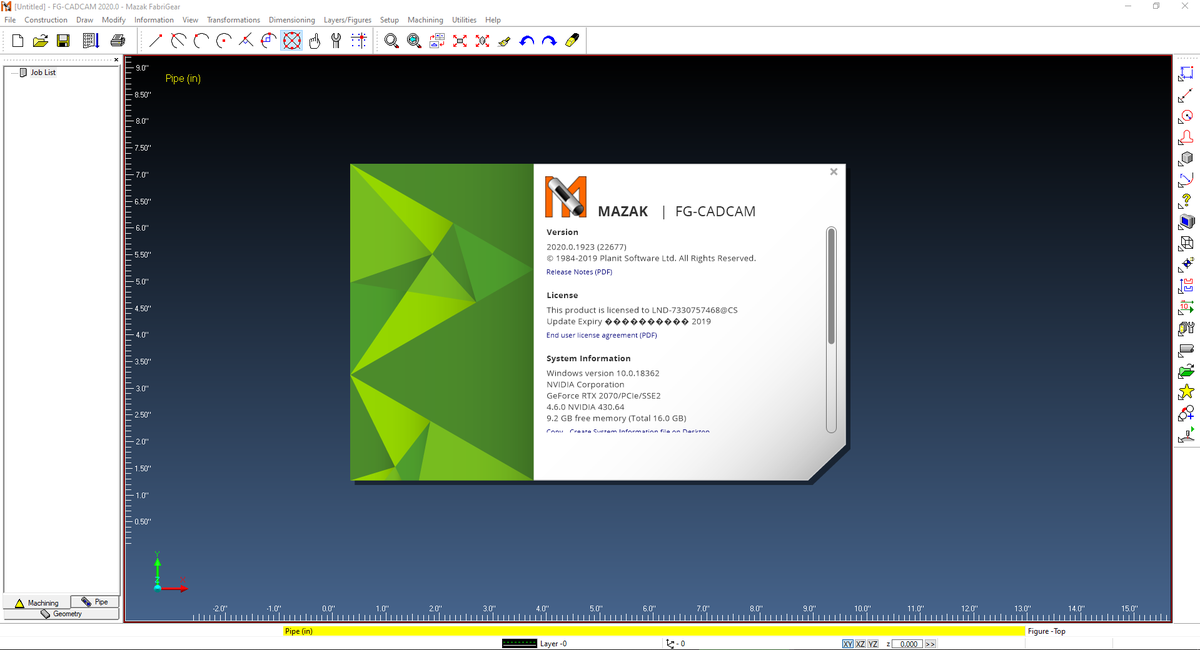Click the red diagonal line icon in right toolbar
Image resolution: width=1200 pixels, height=650 pixels.
(1187, 95)
